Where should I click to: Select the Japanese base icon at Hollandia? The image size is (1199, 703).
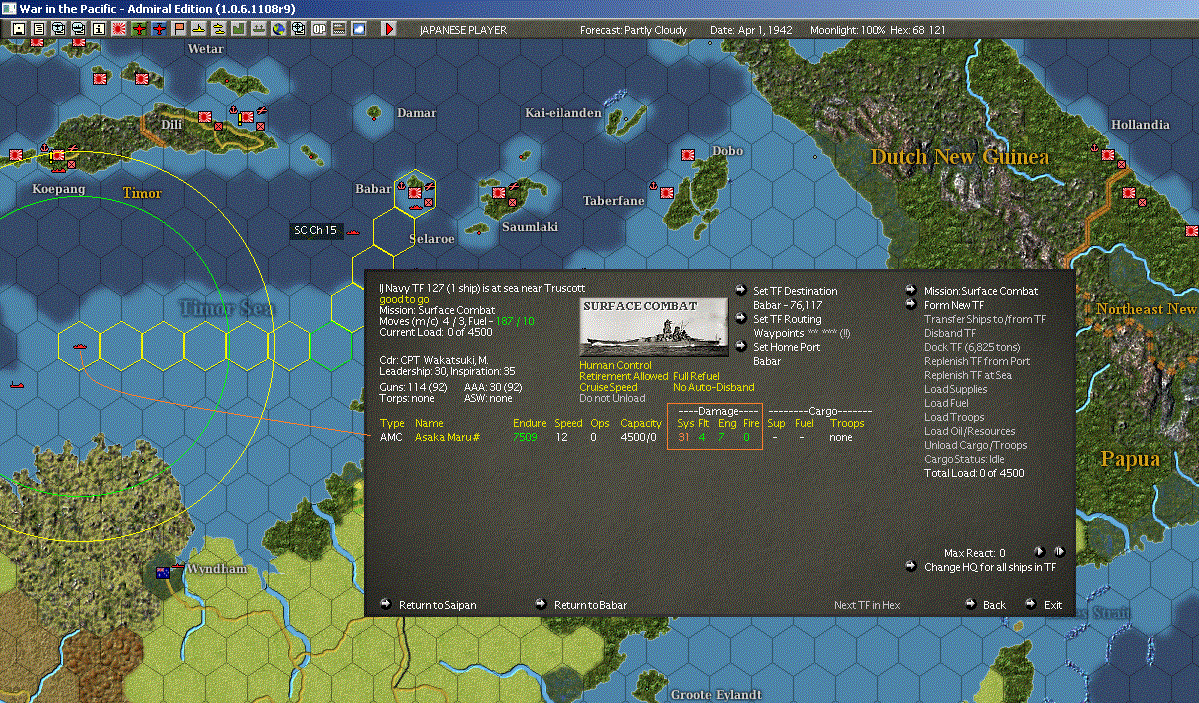point(1108,155)
